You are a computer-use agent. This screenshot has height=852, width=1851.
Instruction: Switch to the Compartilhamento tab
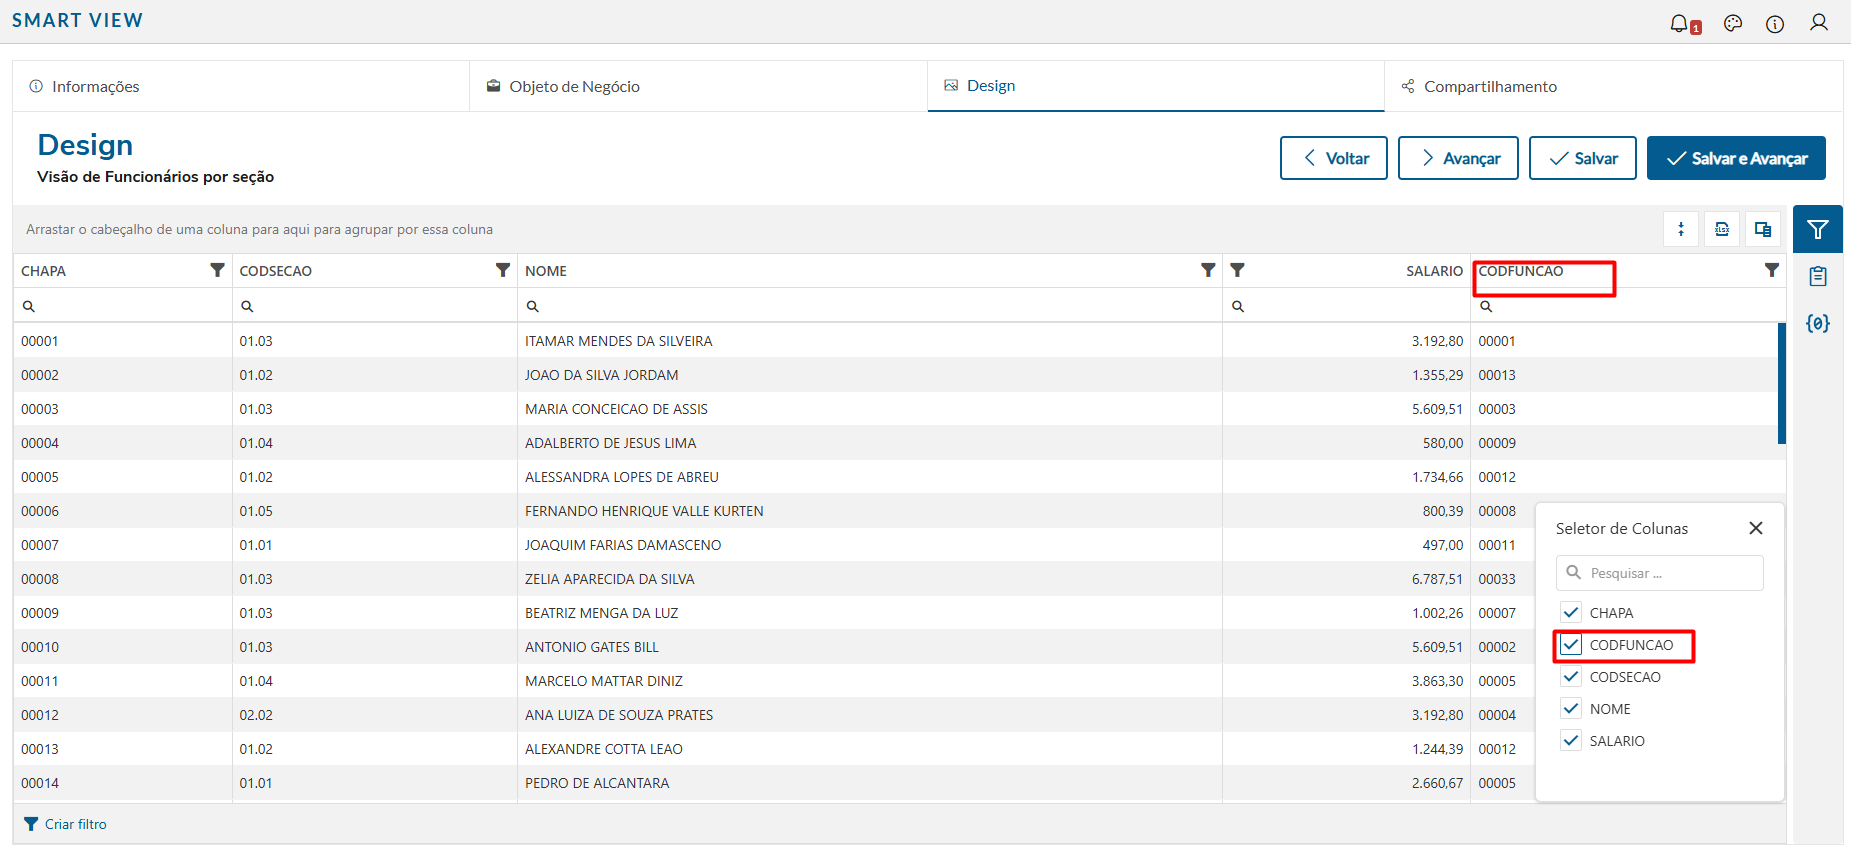[x=1613, y=86]
